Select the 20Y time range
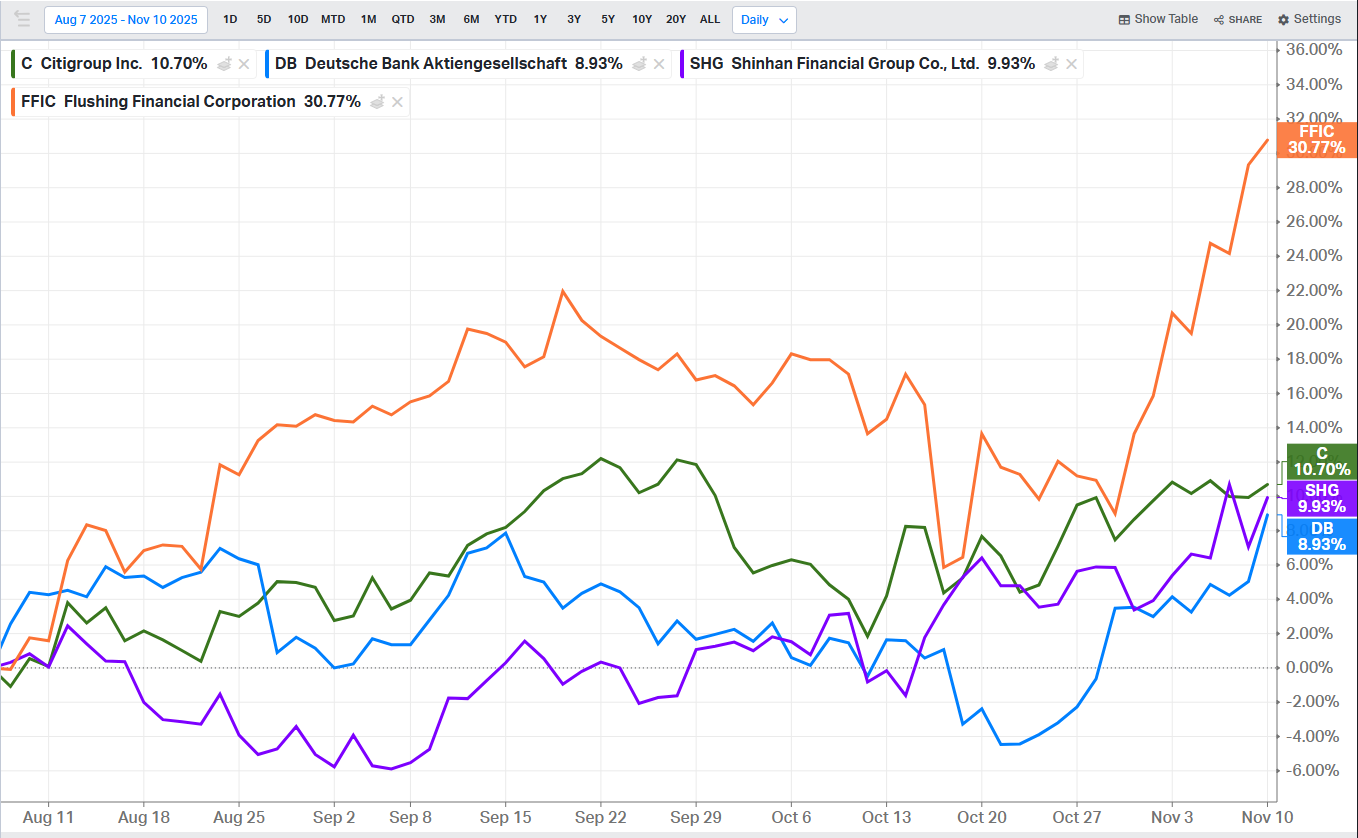Image resolution: width=1358 pixels, height=838 pixels. [x=676, y=19]
